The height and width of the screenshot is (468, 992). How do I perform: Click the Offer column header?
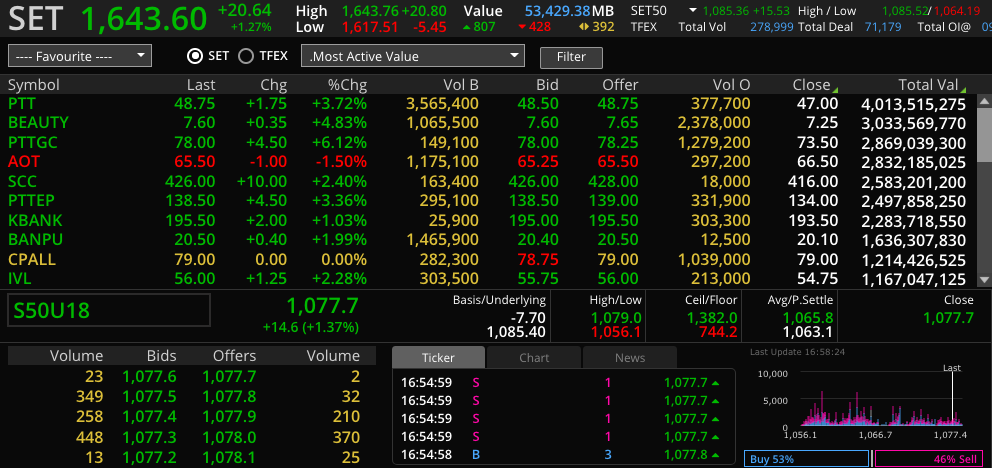620,85
